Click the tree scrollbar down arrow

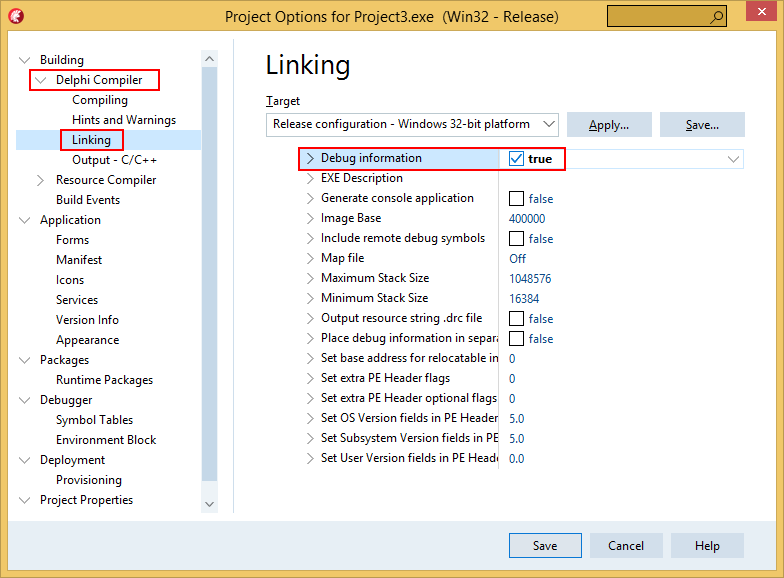pos(210,504)
